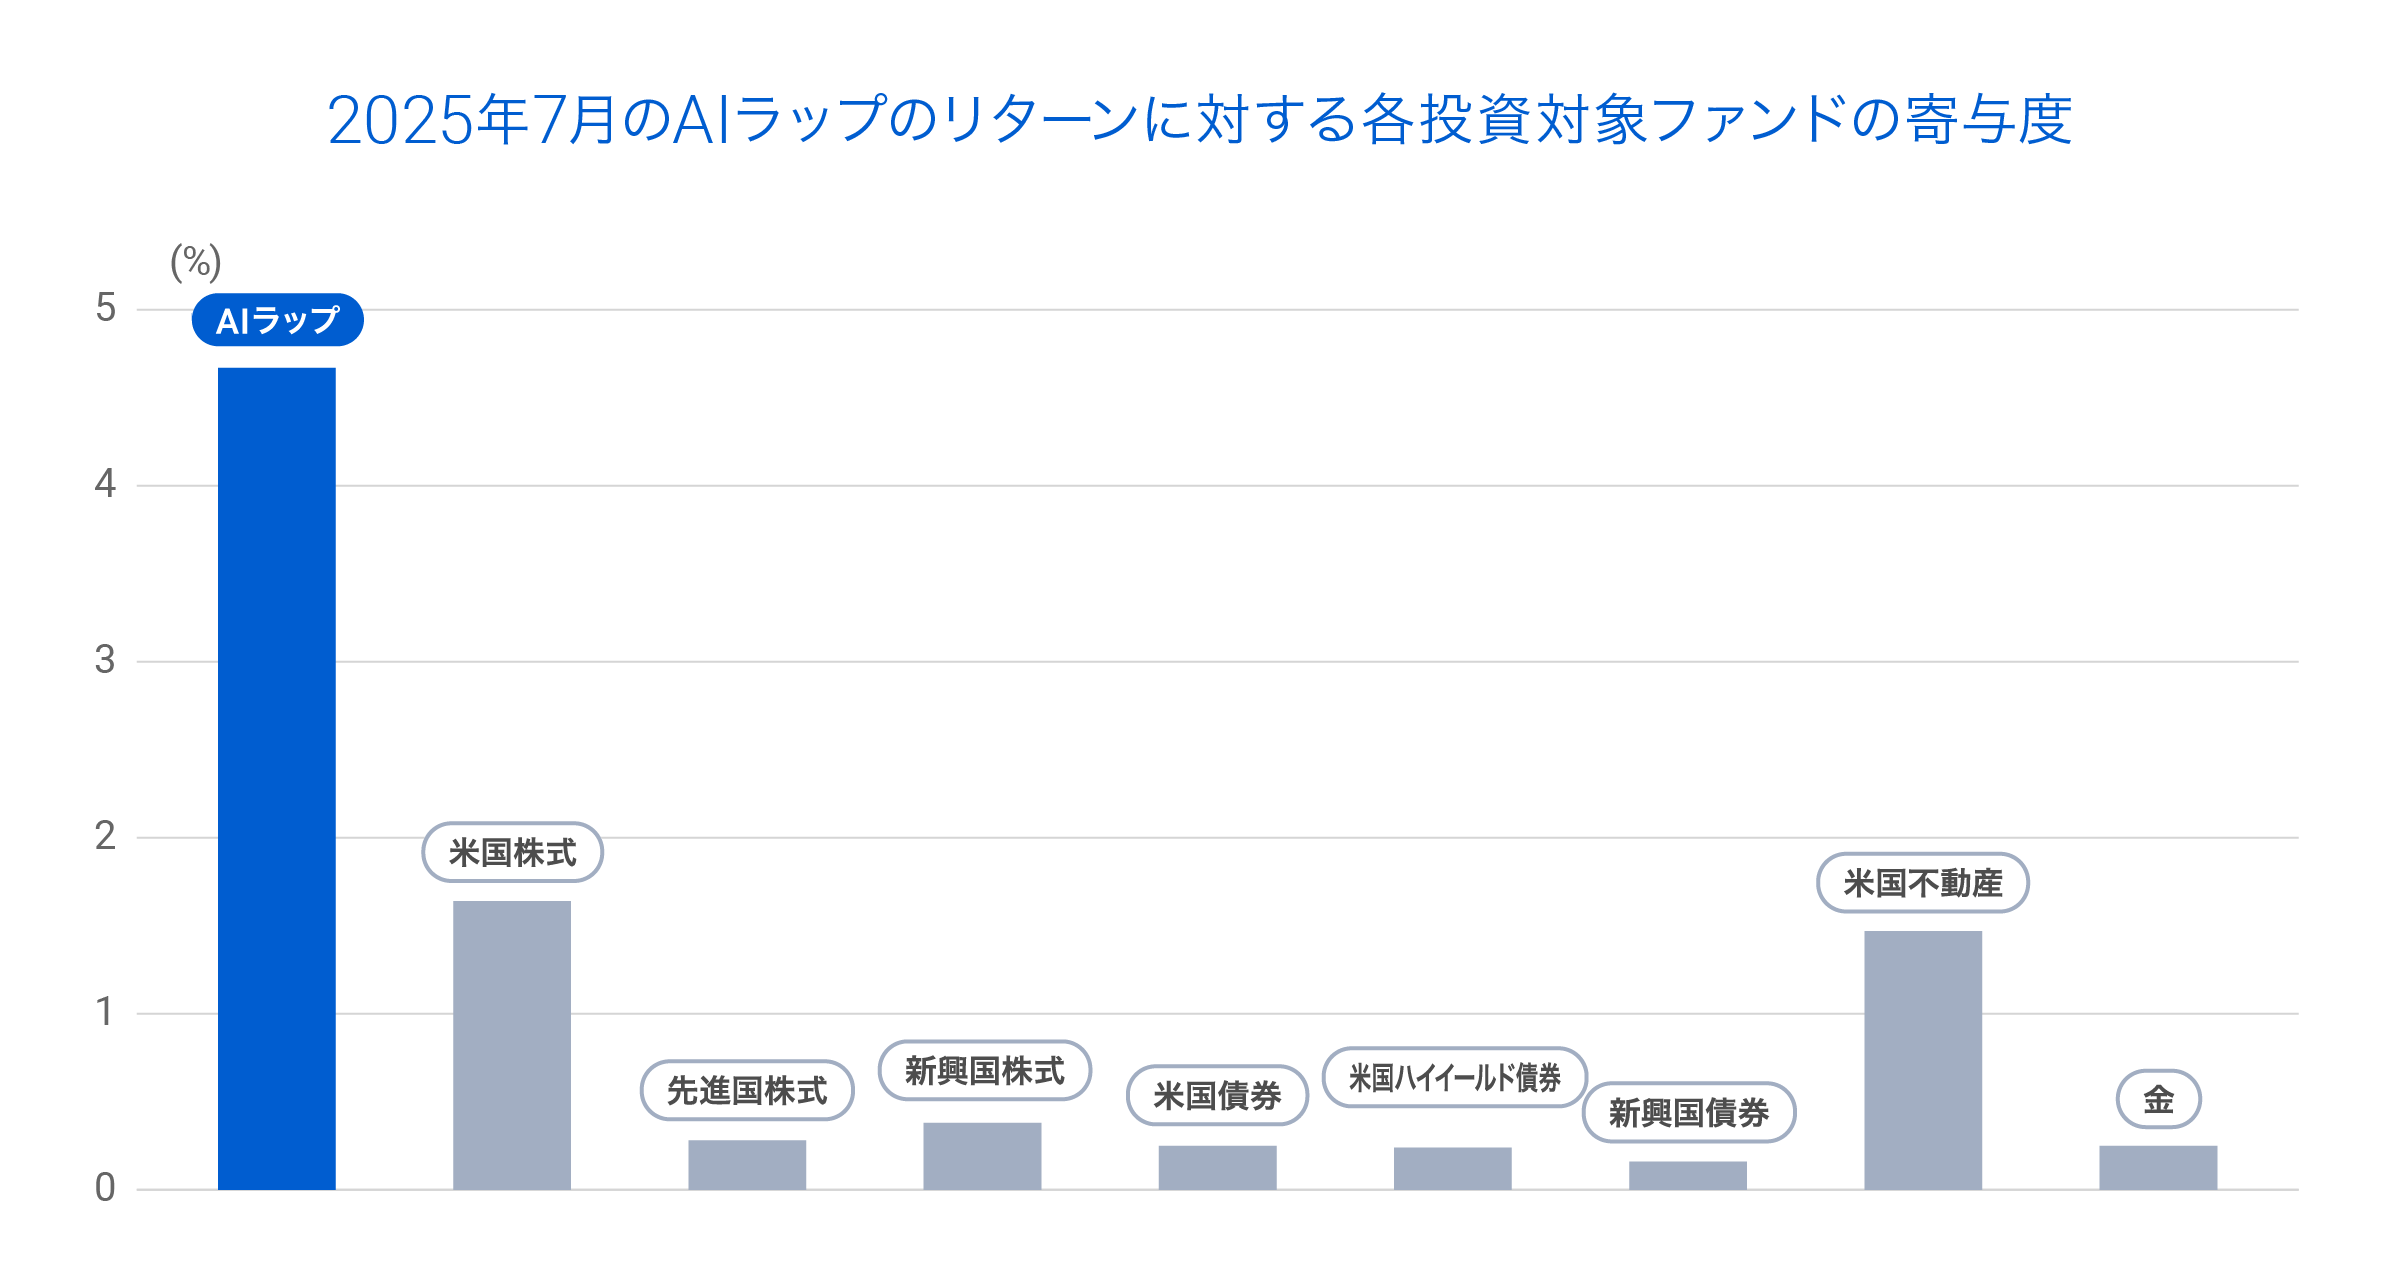
Task: Click the chart title text
Action: point(1200,120)
